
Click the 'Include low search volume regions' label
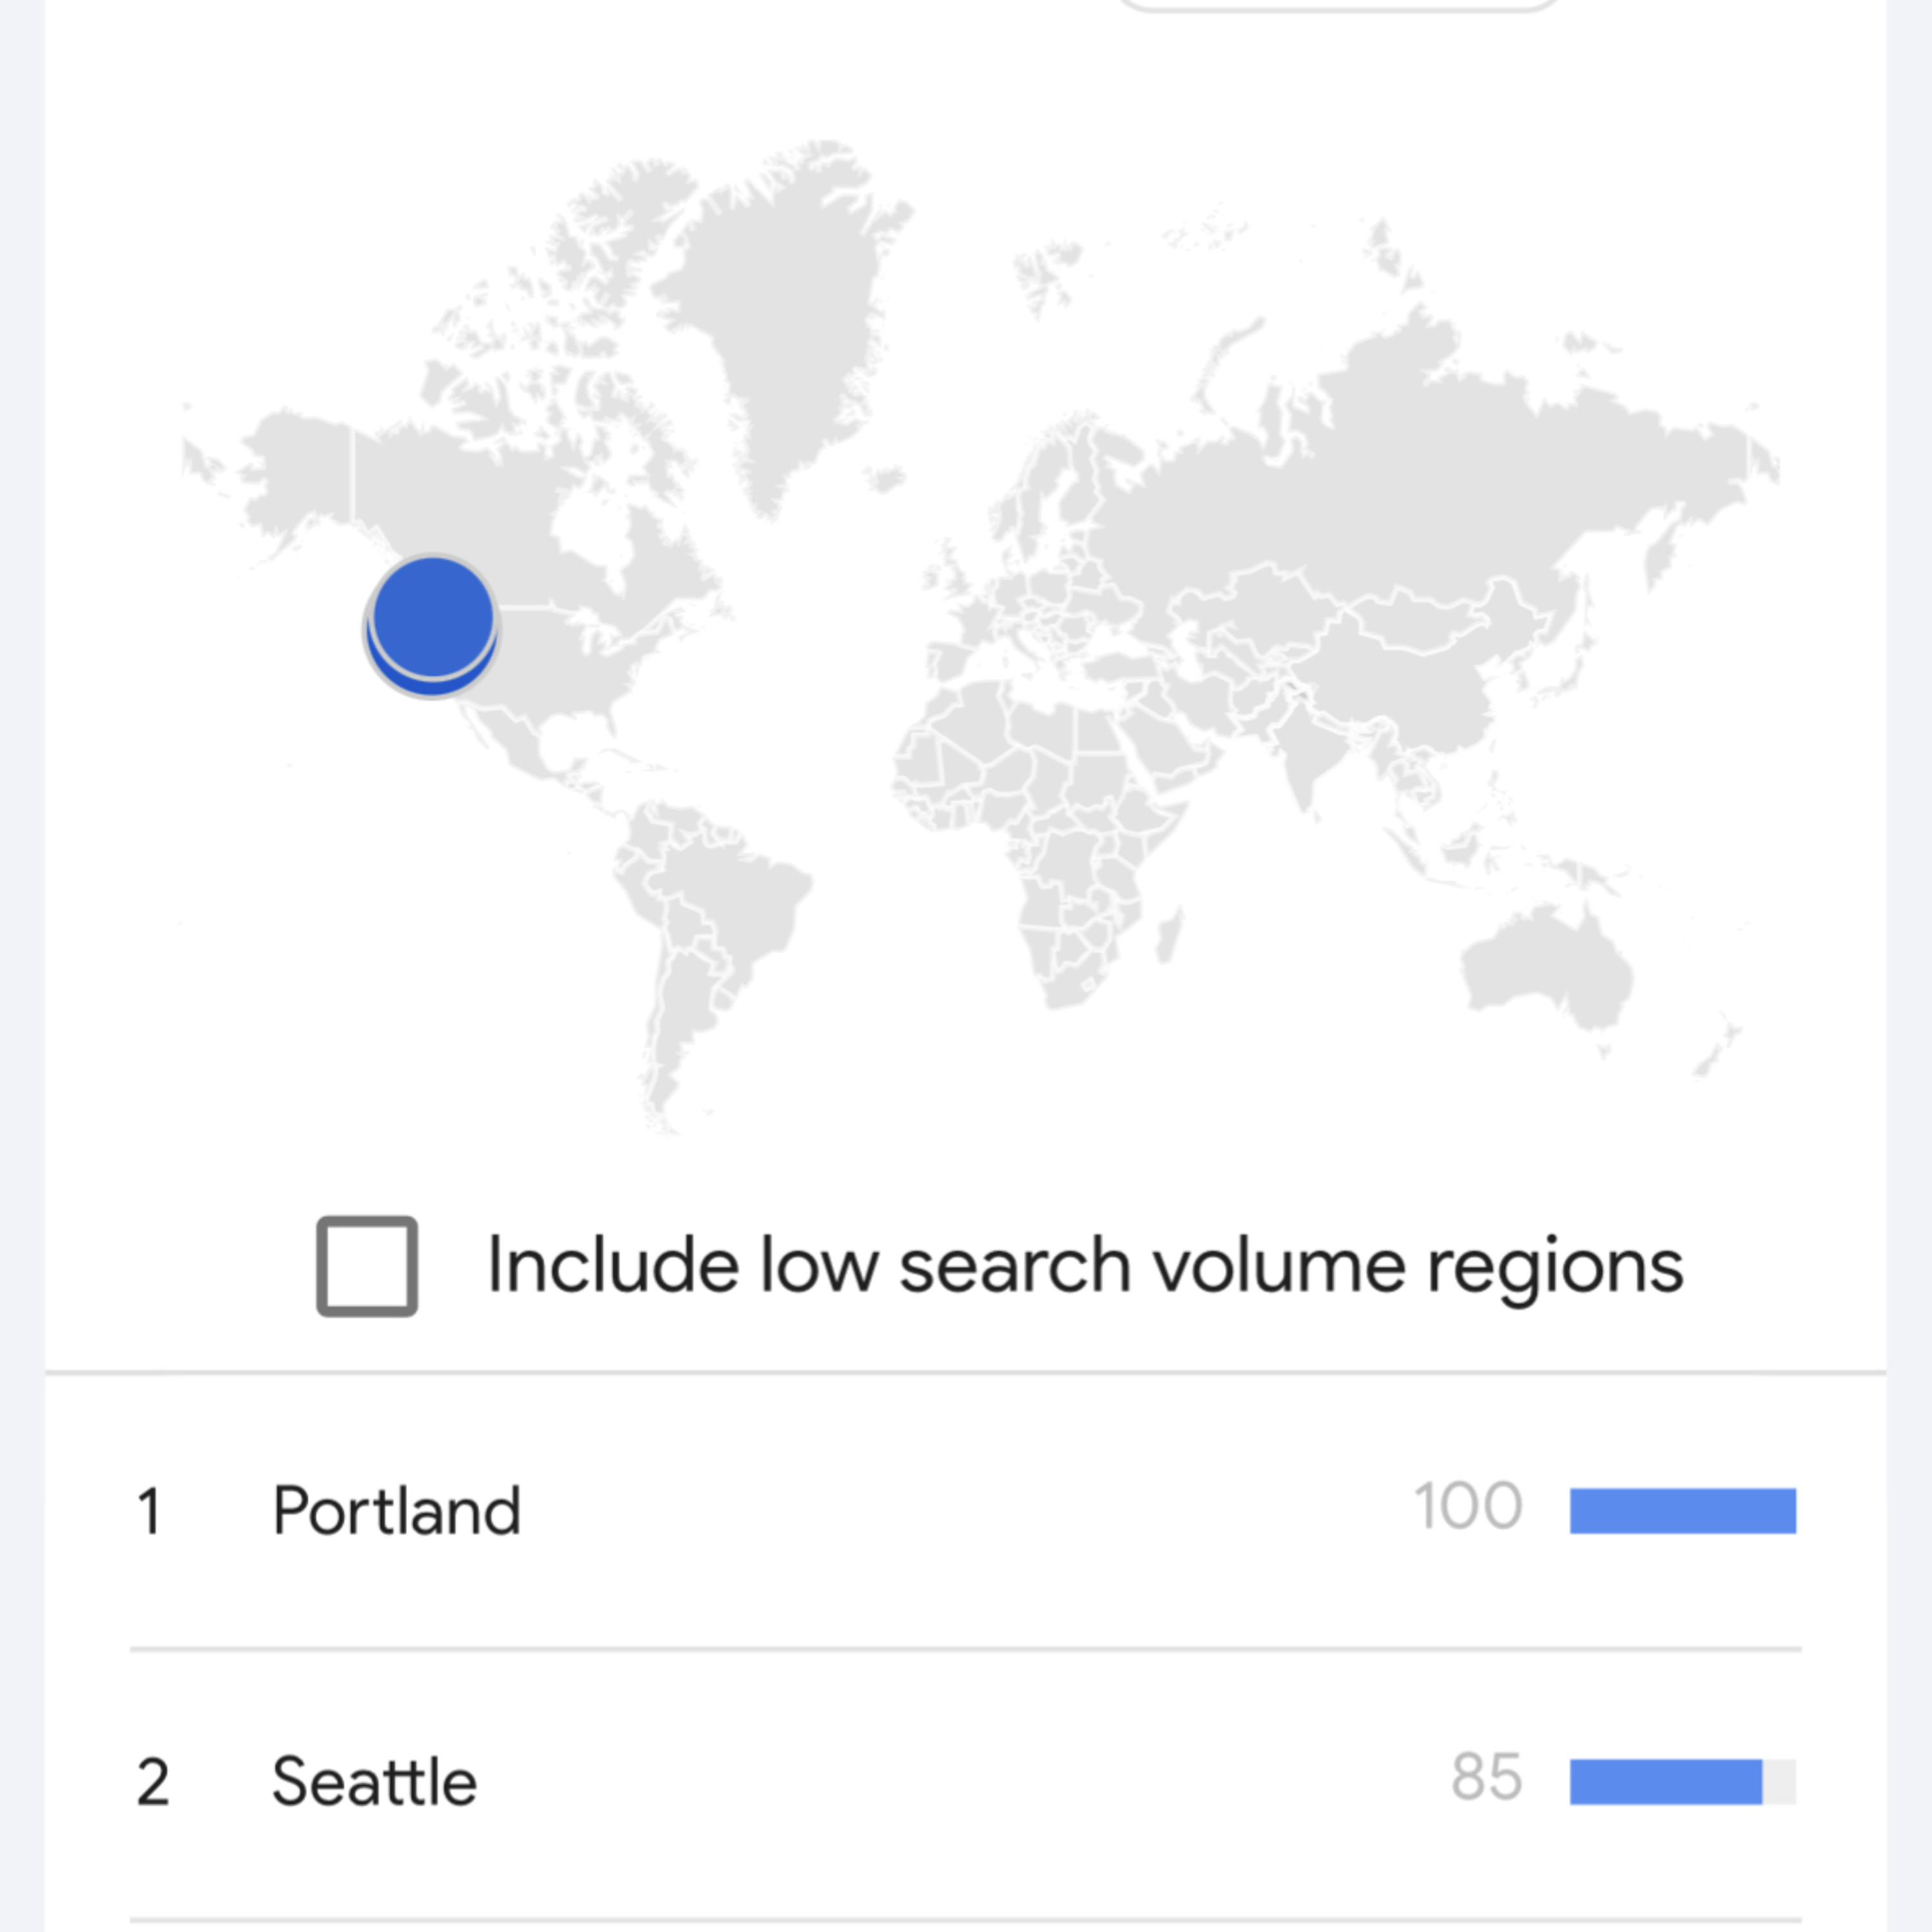pos(1085,1266)
